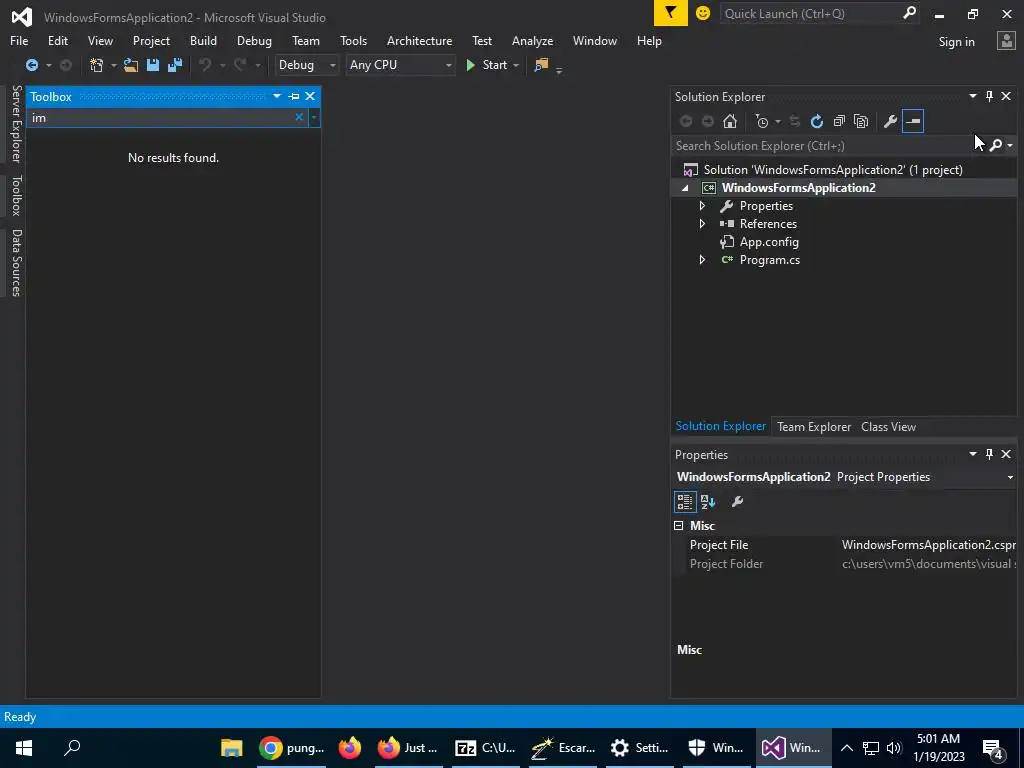Open the Debug configuration dropdown

pyautogui.click(x=307, y=65)
